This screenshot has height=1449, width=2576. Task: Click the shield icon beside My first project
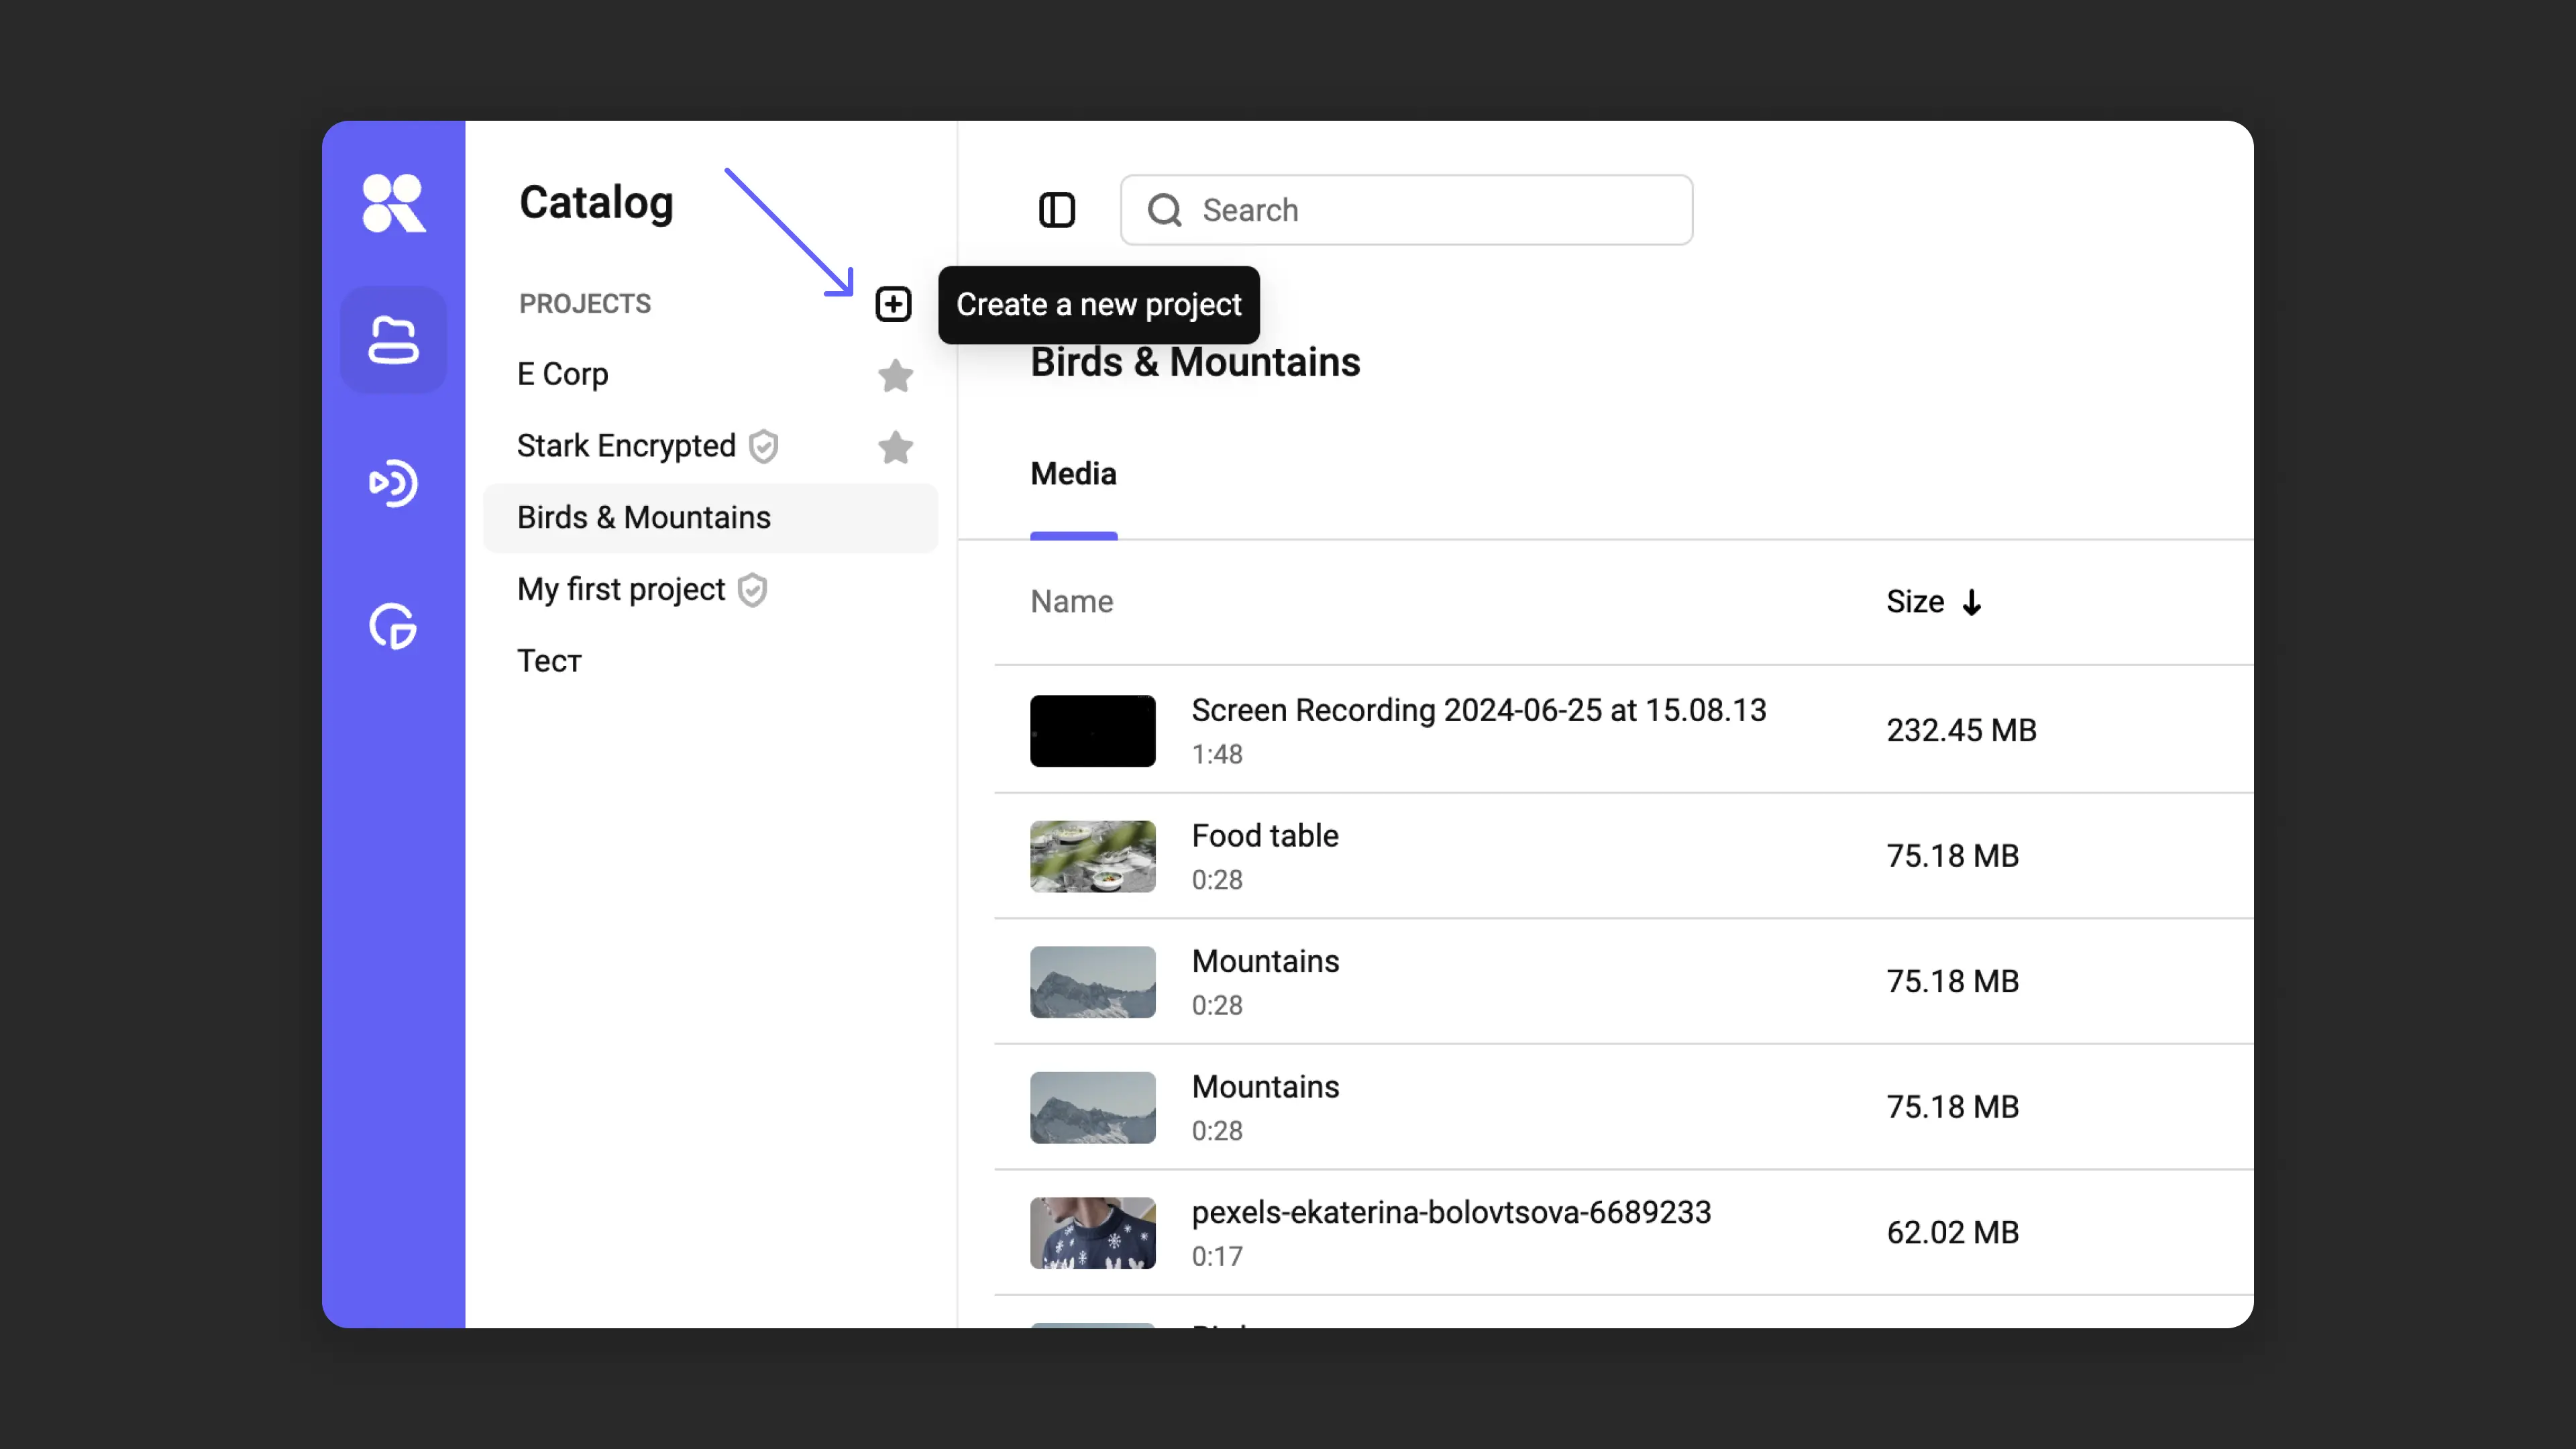(x=753, y=590)
